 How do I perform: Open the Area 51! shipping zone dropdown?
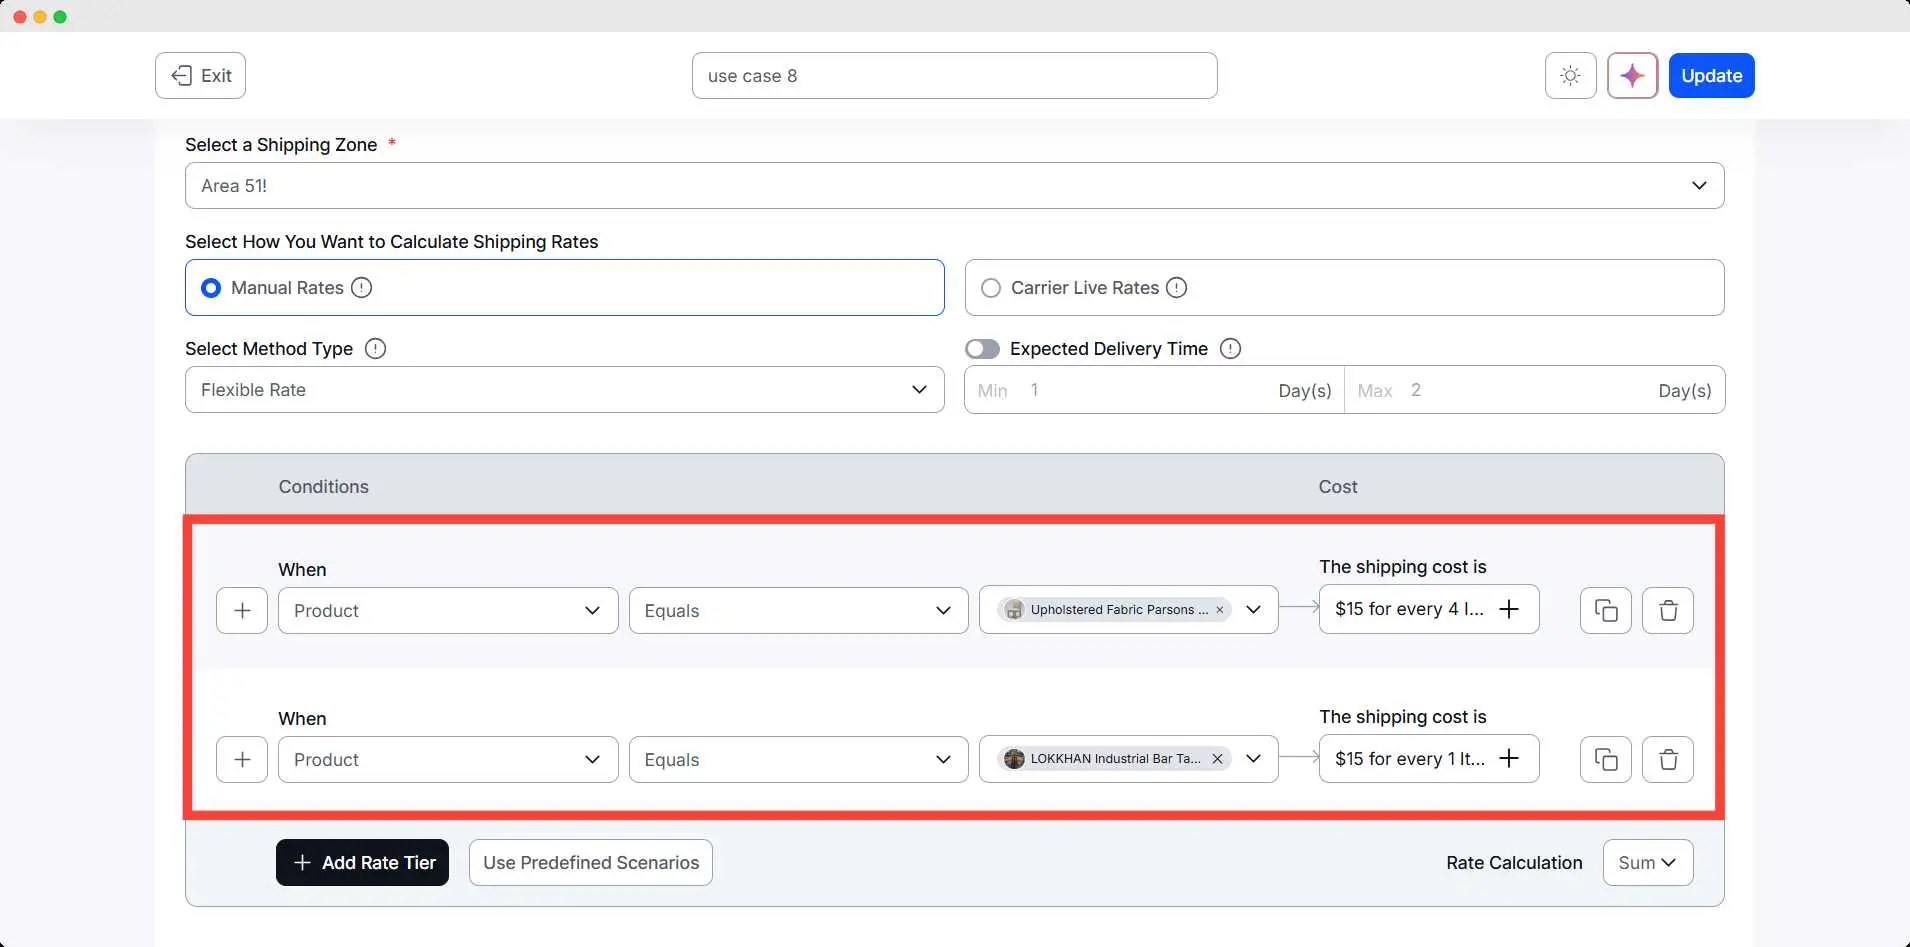click(x=954, y=186)
